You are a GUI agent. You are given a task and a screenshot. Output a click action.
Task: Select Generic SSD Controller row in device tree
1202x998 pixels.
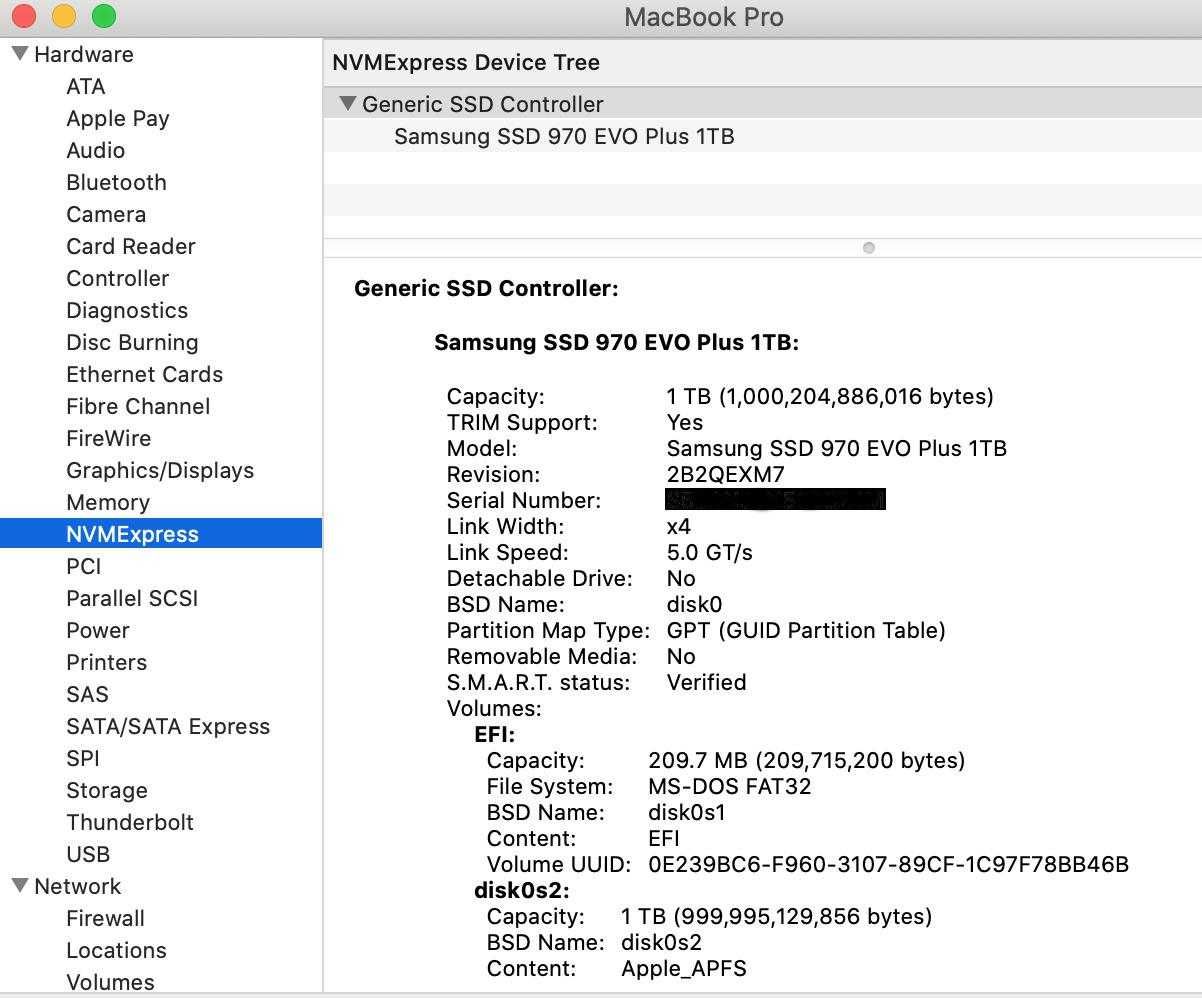(762, 104)
